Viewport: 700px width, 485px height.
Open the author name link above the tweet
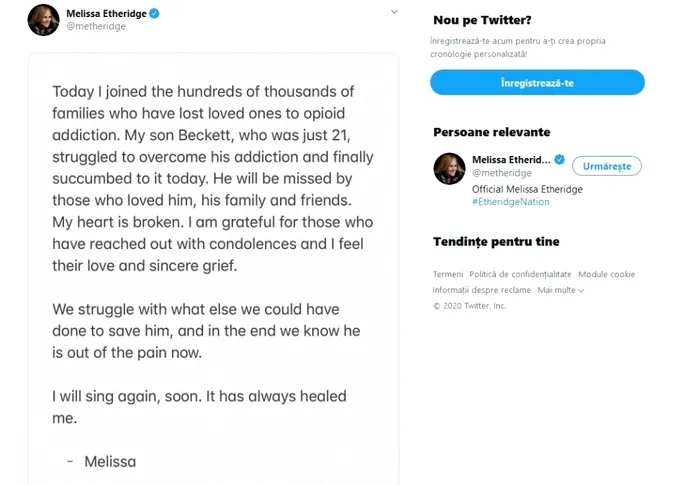pos(106,14)
